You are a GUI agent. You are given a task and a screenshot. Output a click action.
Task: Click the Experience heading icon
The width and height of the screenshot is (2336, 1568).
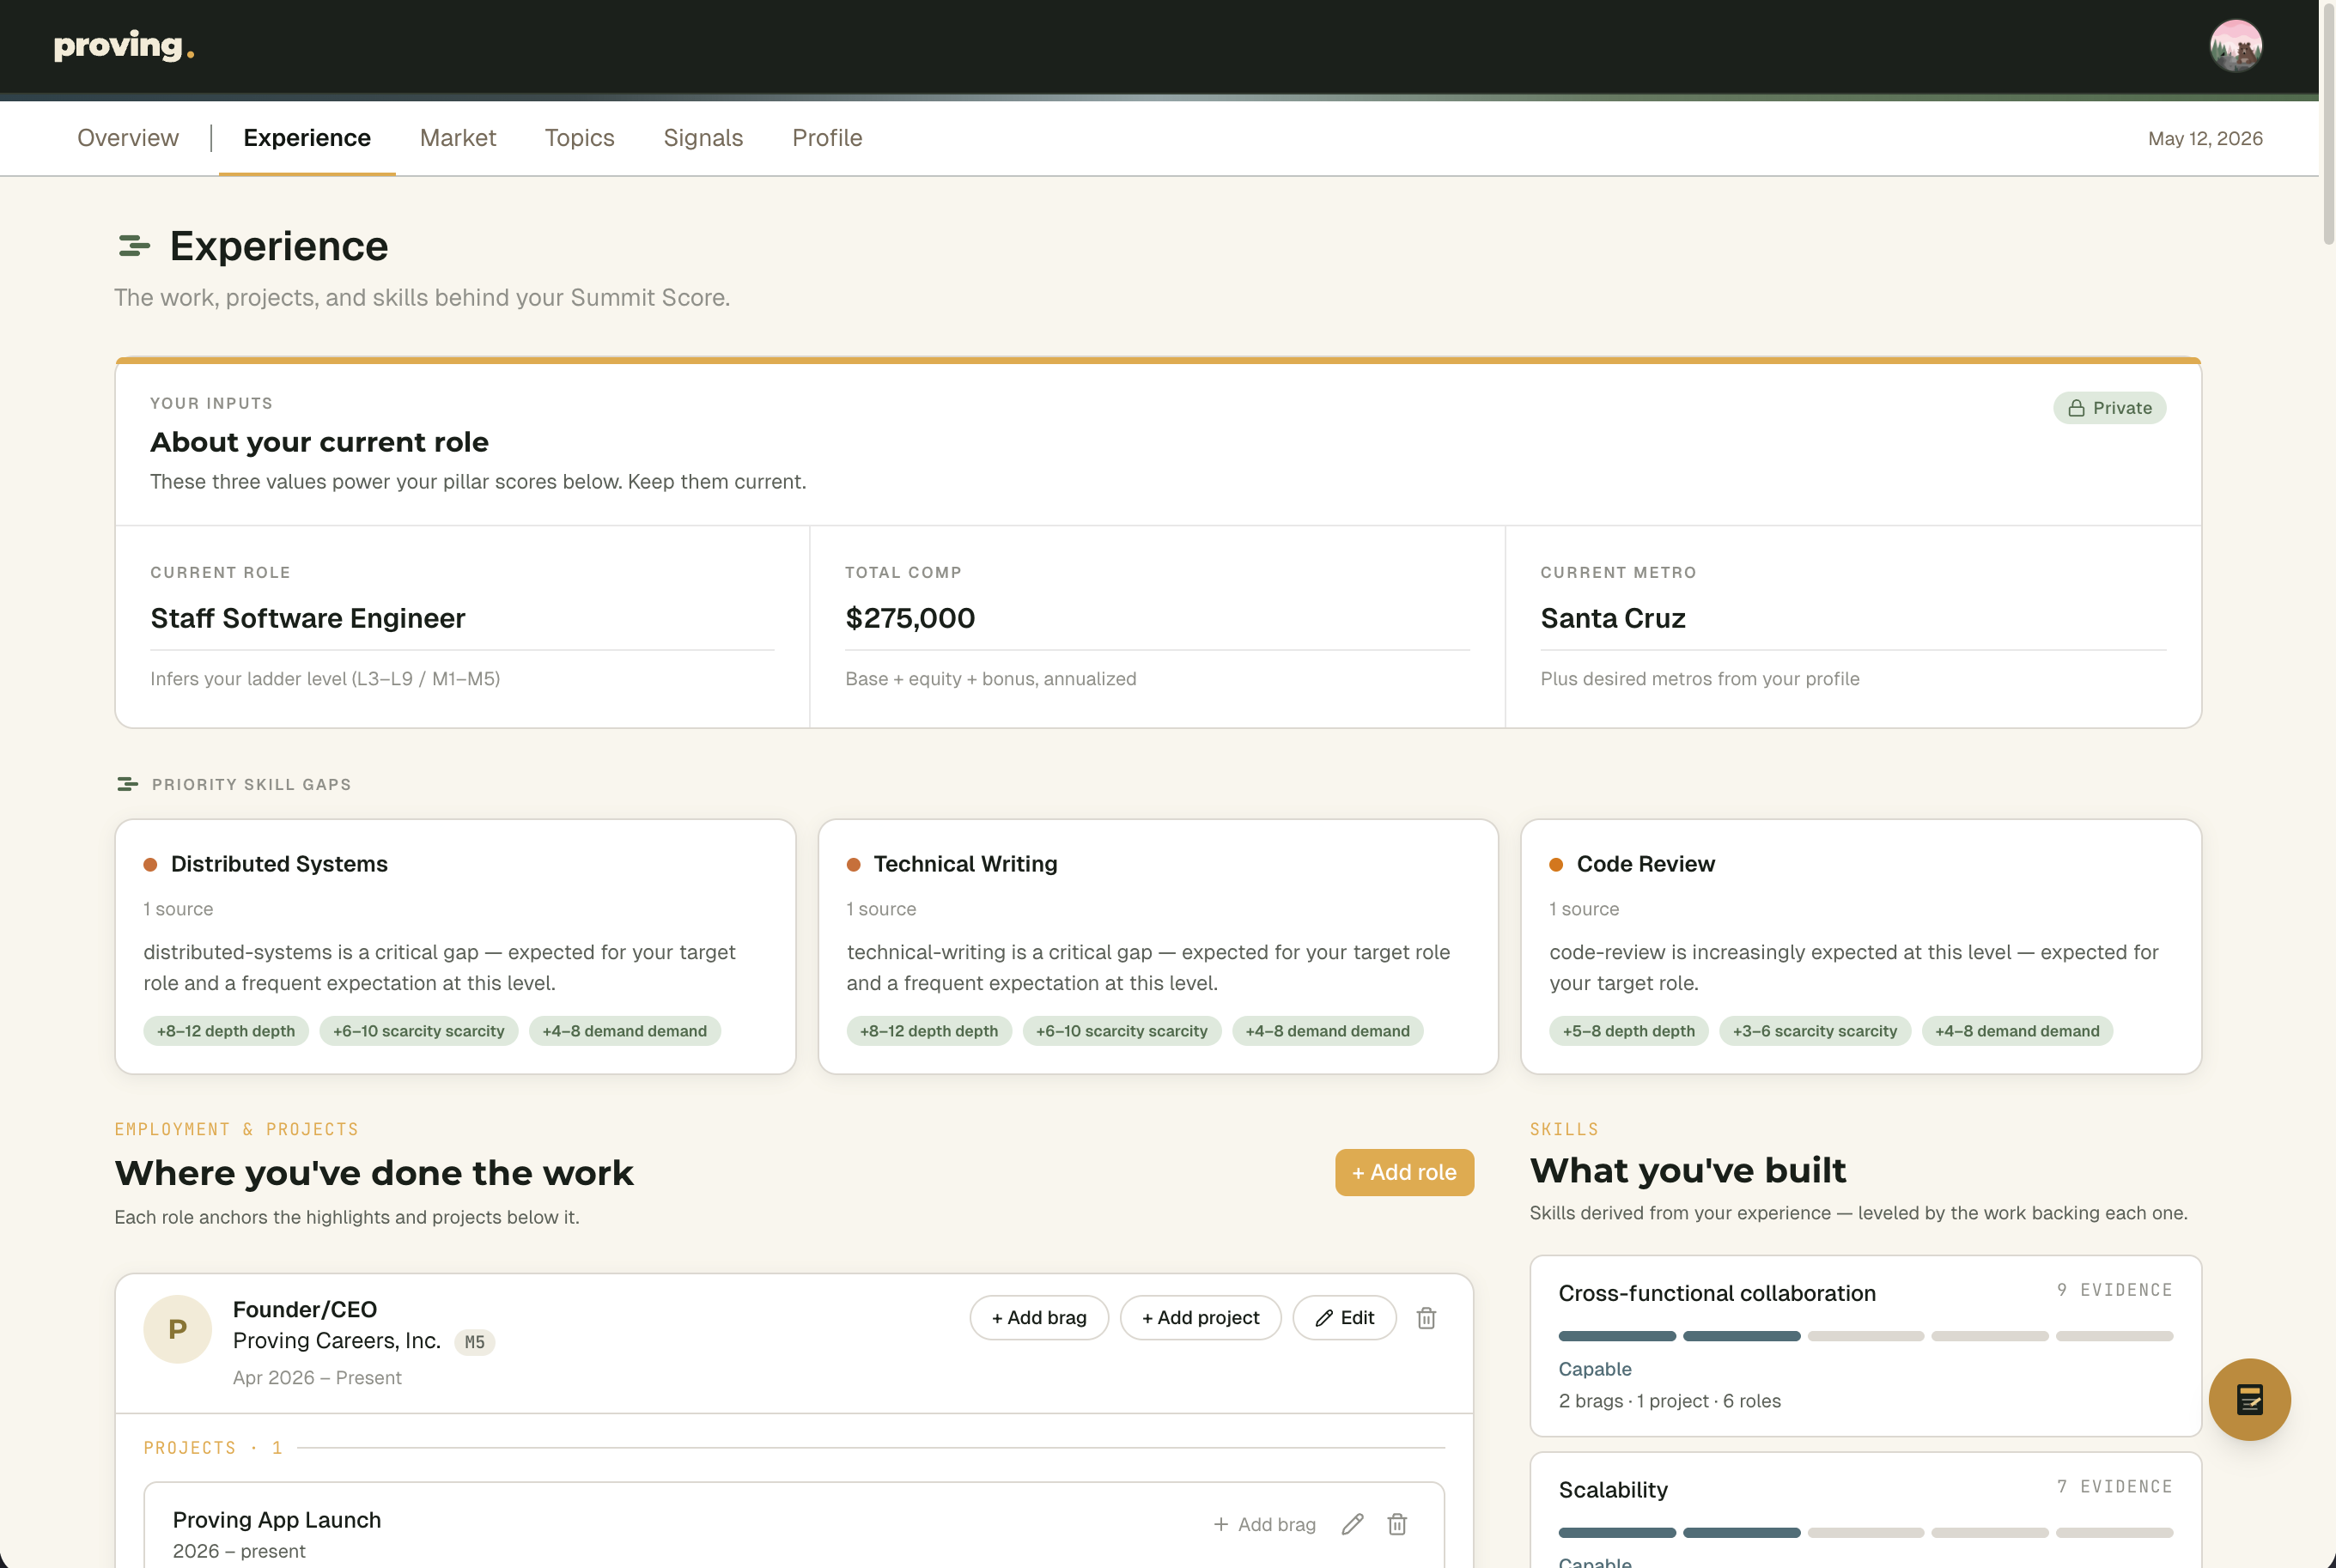pyautogui.click(x=134, y=246)
